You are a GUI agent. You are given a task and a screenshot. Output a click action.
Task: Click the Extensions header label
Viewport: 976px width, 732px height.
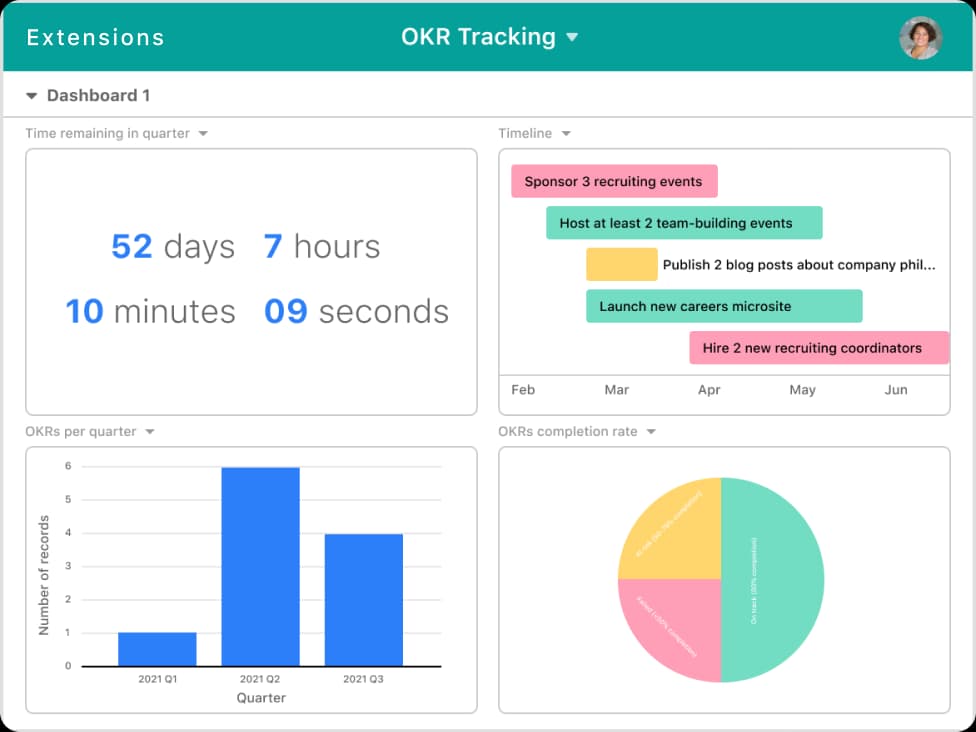tap(96, 37)
